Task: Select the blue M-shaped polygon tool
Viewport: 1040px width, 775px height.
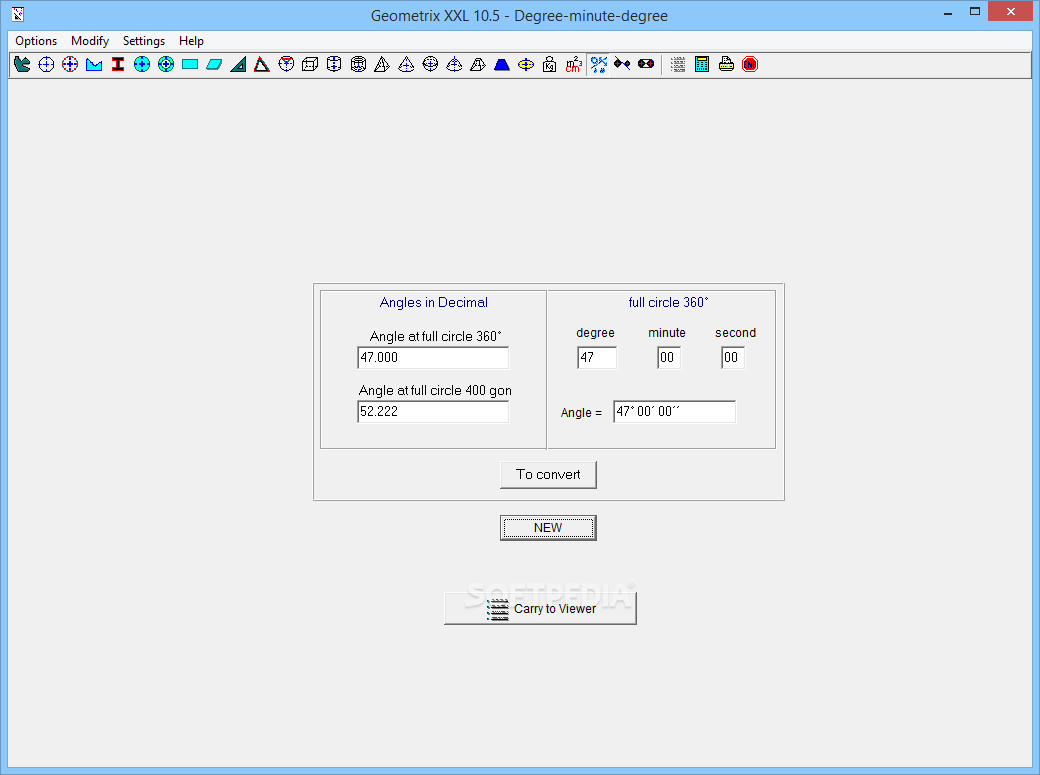Action: pos(94,64)
